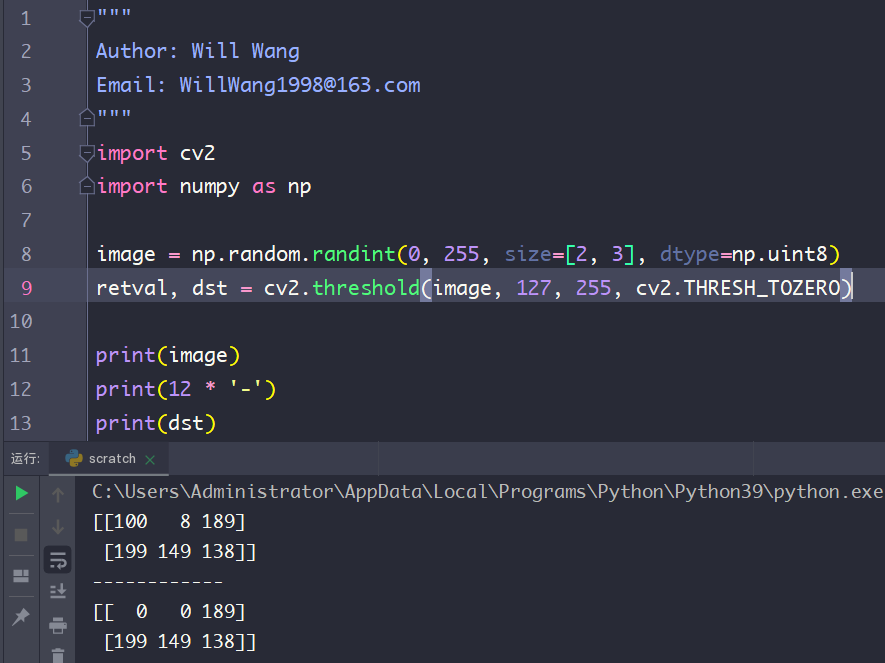Click output row '[[ 0 0 189]'

[169, 612]
